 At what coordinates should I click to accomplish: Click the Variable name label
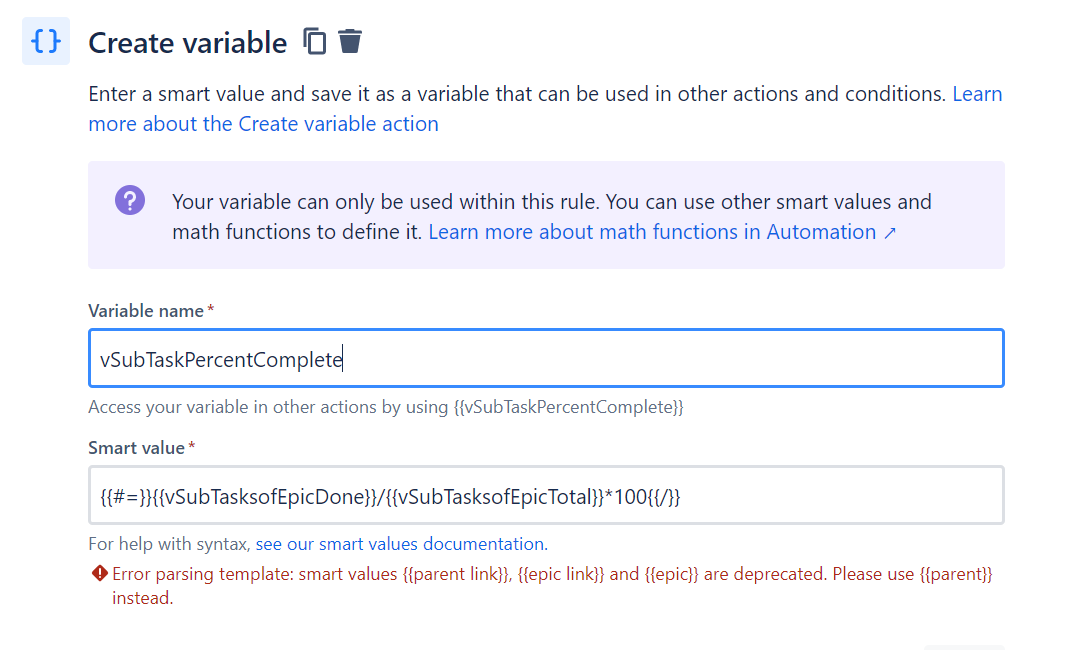pyautogui.click(x=146, y=311)
